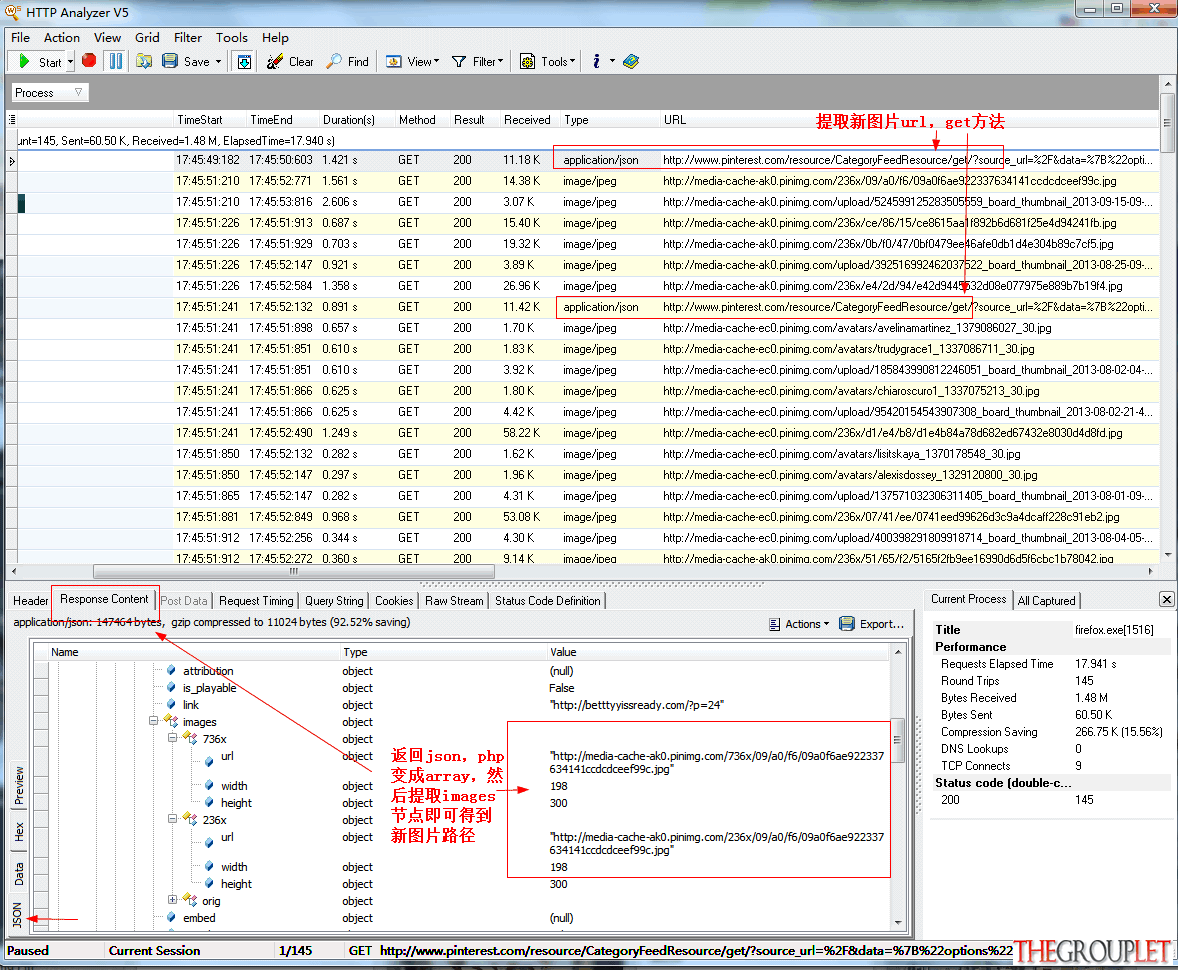Toggle the auto-scroll icon in the toolbar
Viewport: 1178px width, 970px height.
(244, 62)
